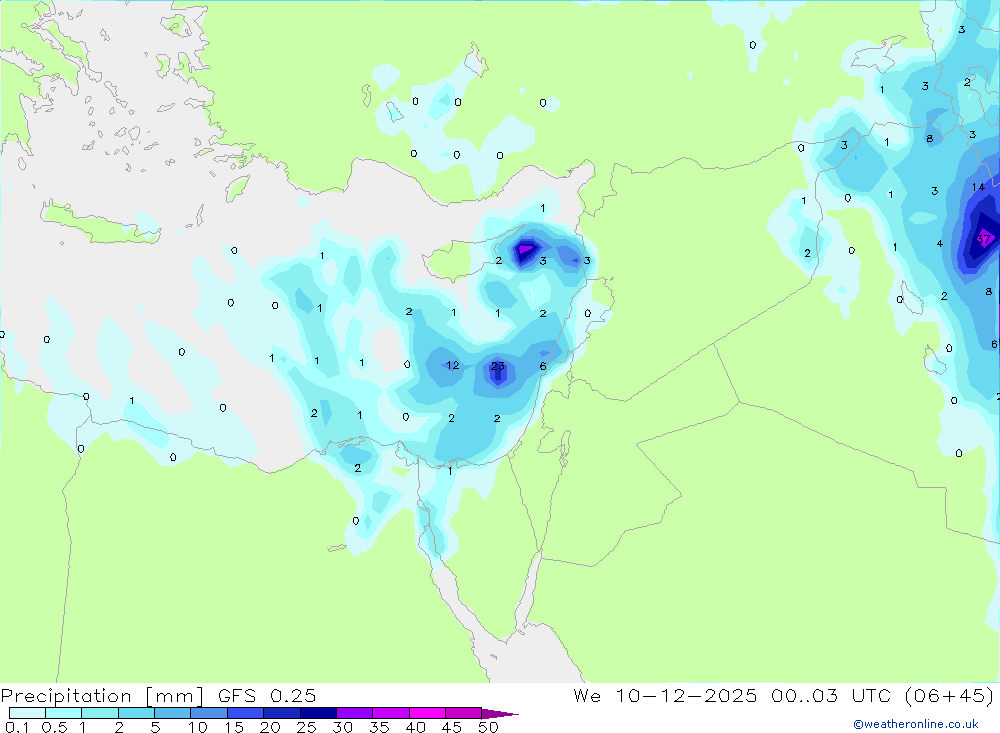Click legend swatch between 5 and 10
The width and height of the screenshot is (1000, 733).
[173, 713]
